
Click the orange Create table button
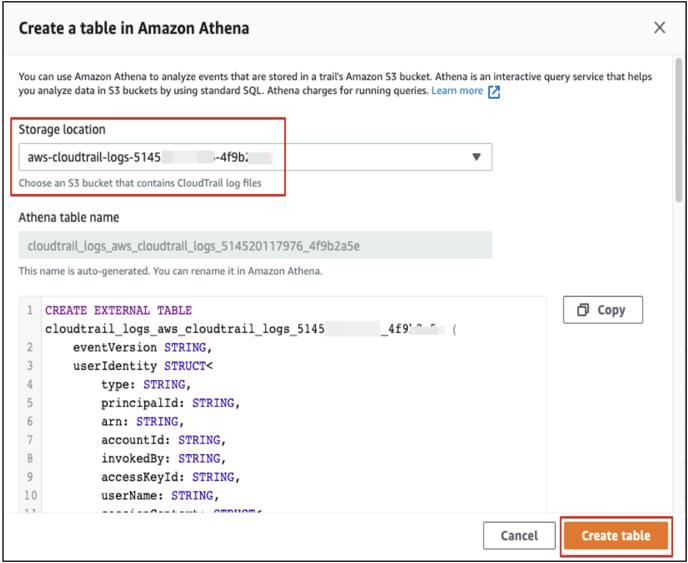pos(615,536)
